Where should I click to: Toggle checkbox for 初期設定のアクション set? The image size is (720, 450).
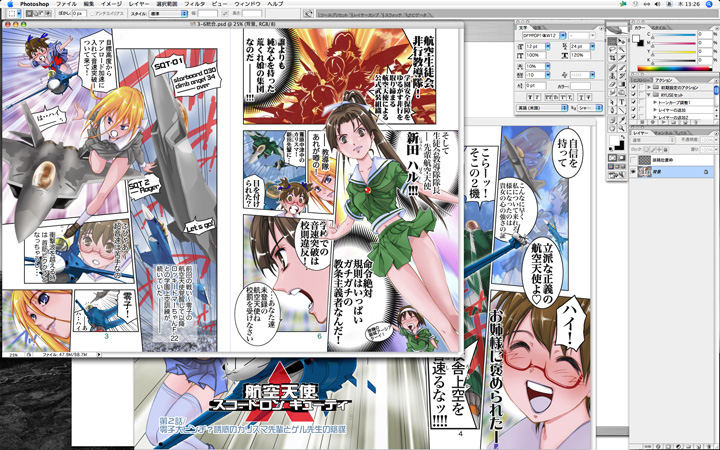pyautogui.click(x=633, y=87)
